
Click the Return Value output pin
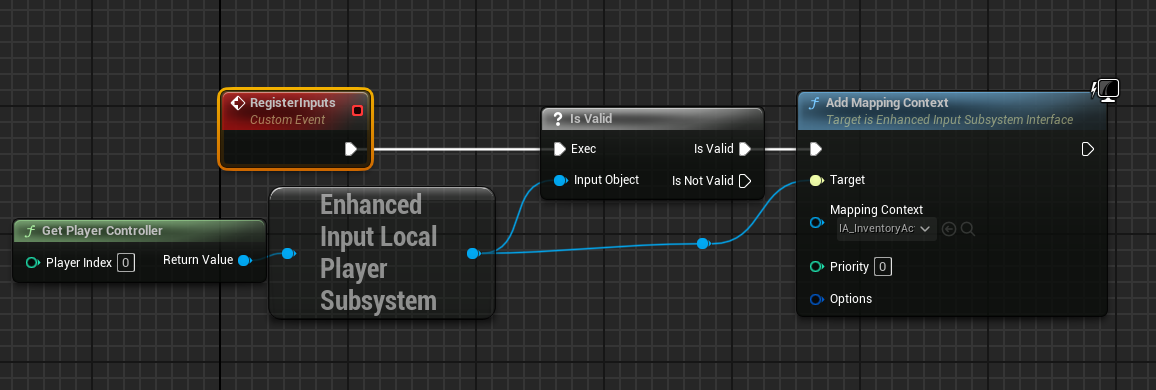244,260
